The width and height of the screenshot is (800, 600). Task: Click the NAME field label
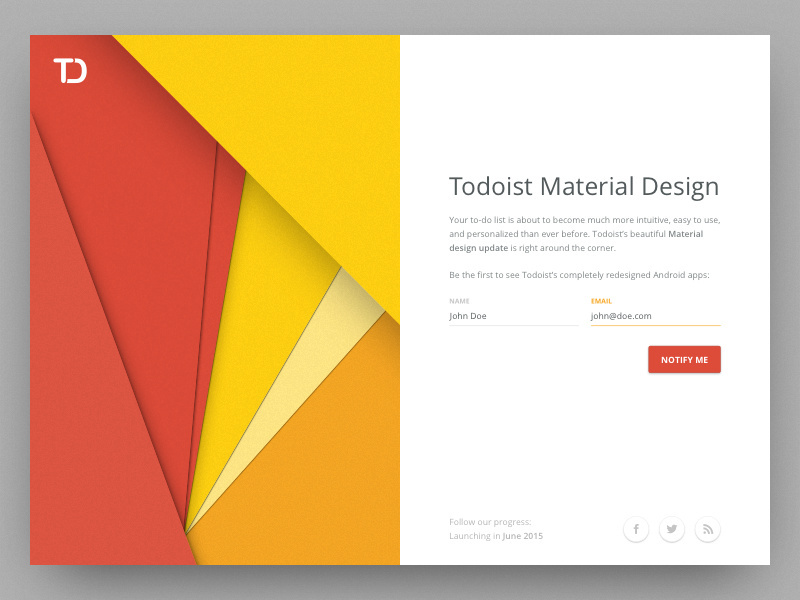pyautogui.click(x=459, y=301)
